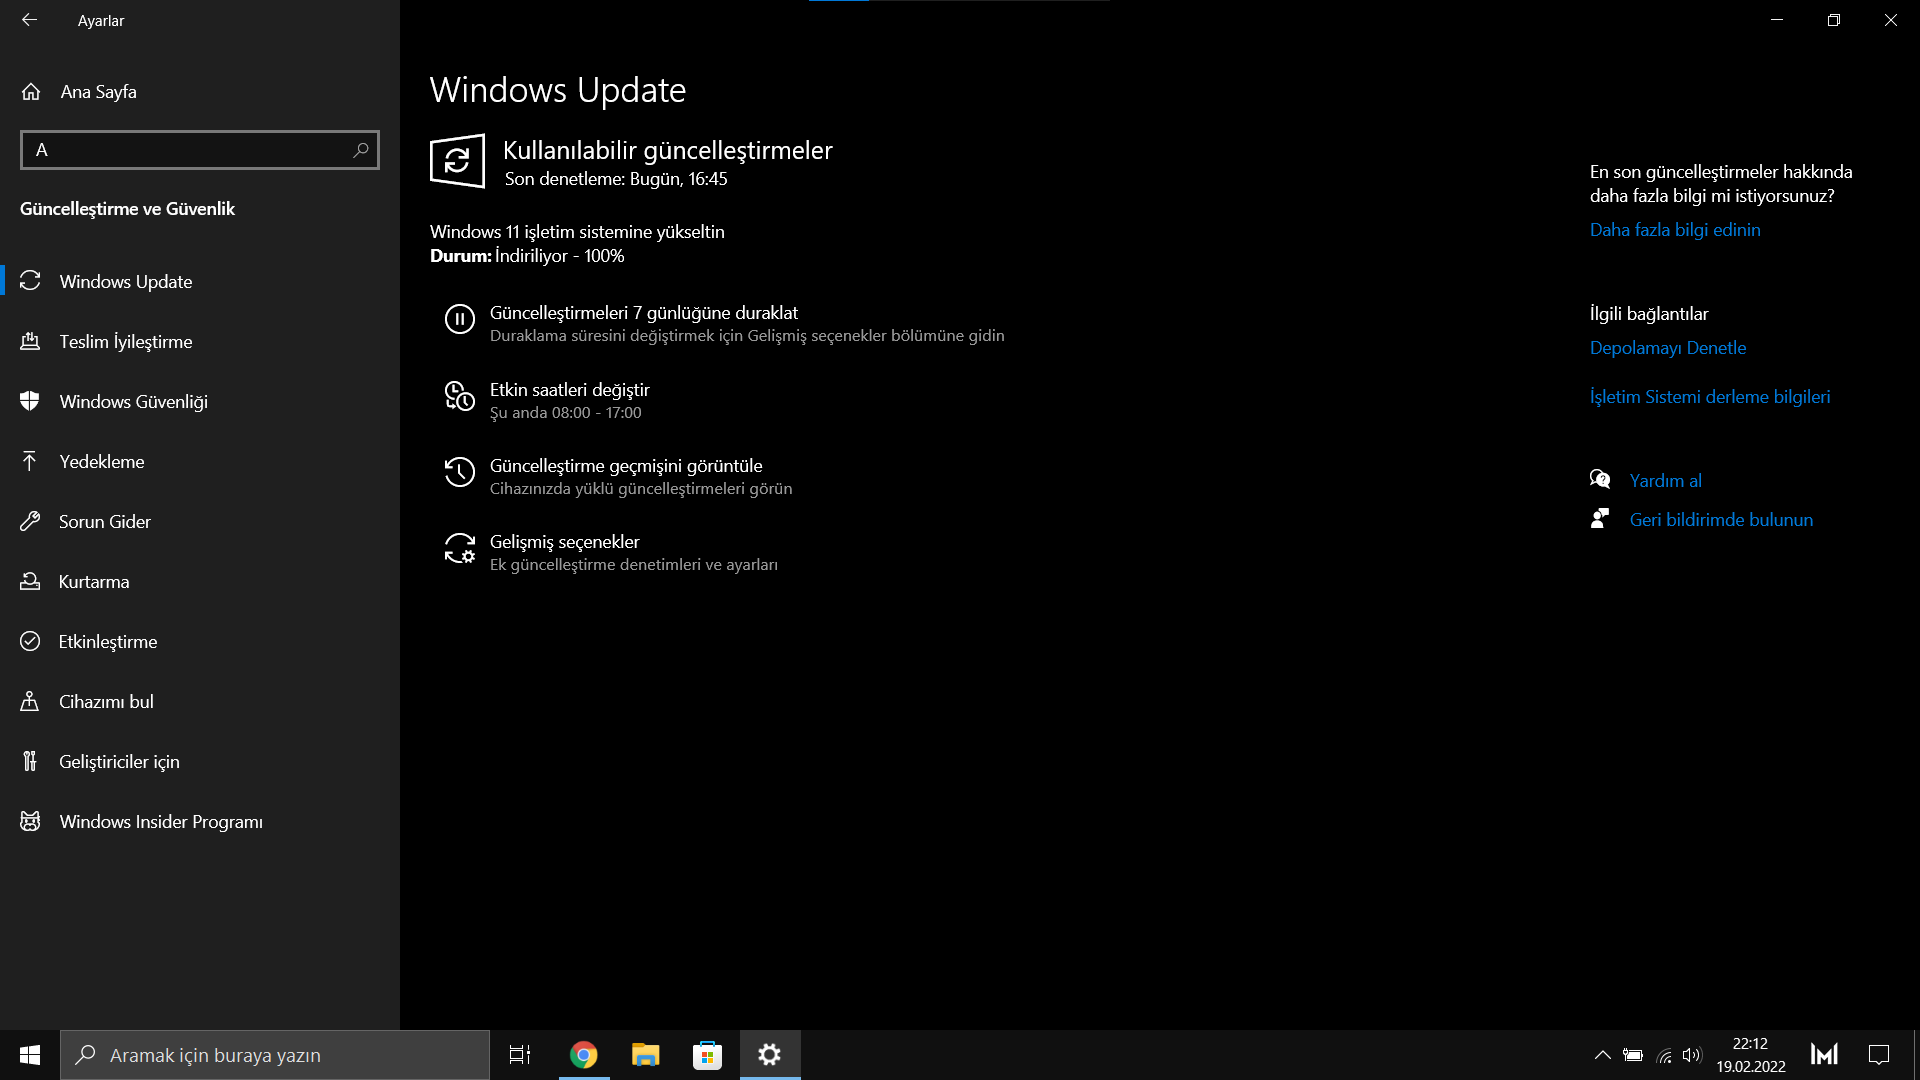Click Güncelleştirmeleri 7 günlüğüne duraklat
This screenshot has height=1080, width=1920.
644,313
